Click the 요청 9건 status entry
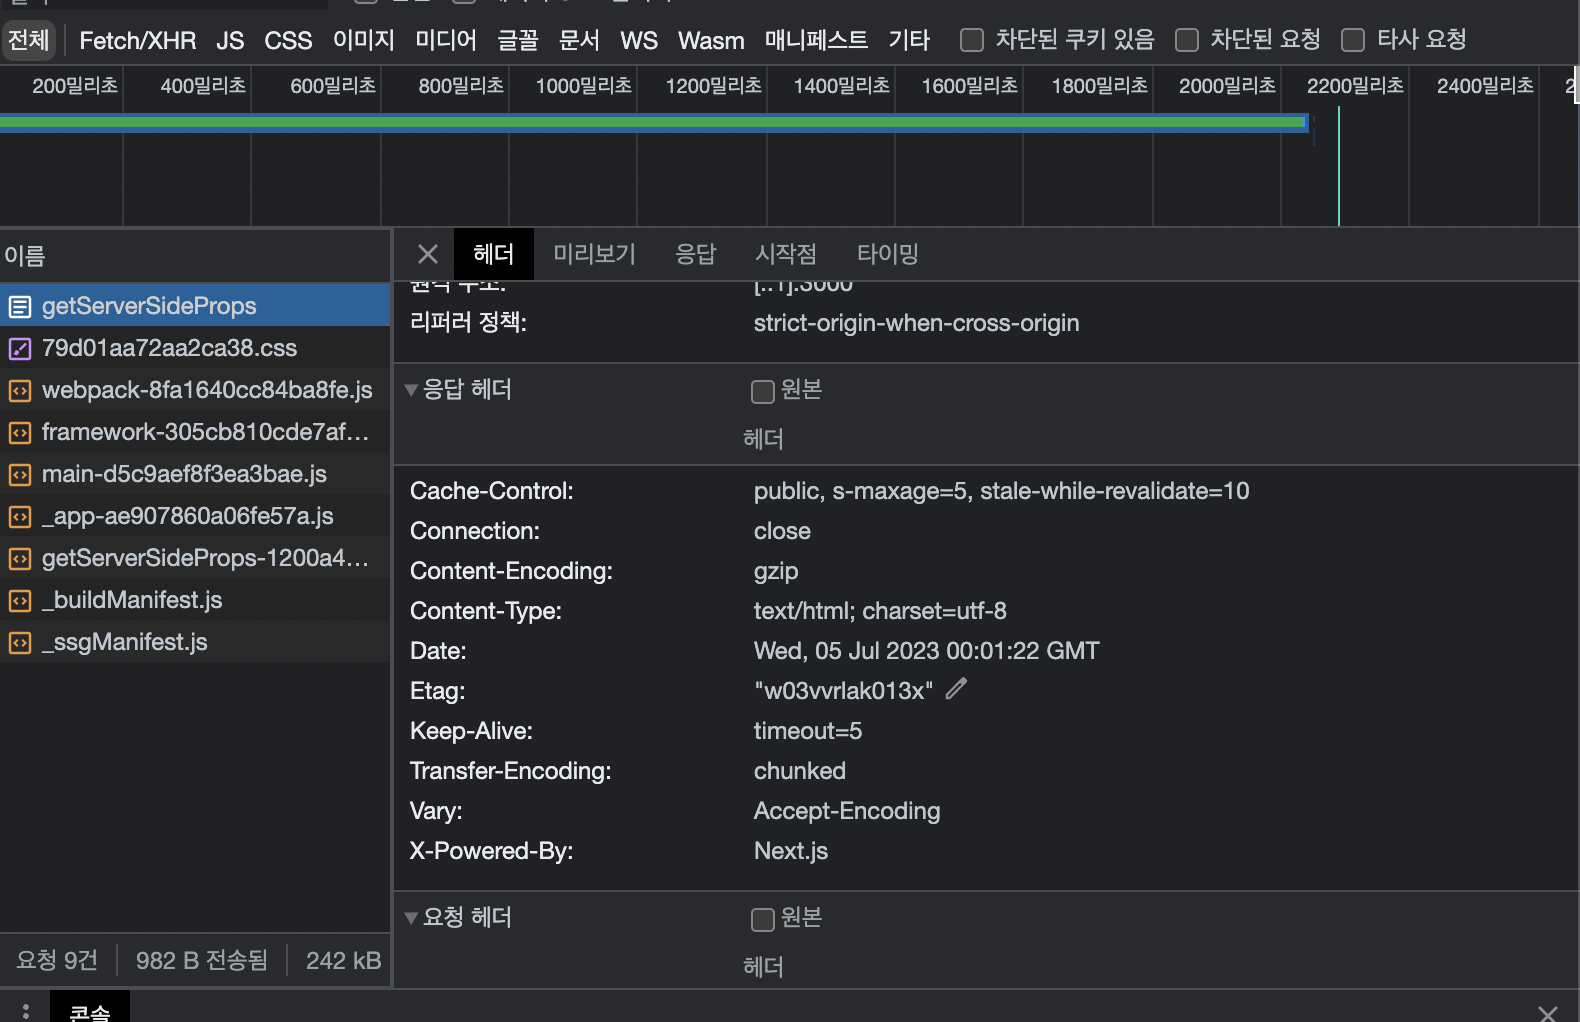The height and width of the screenshot is (1022, 1580). pyautogui.click(x=57, y=961)
